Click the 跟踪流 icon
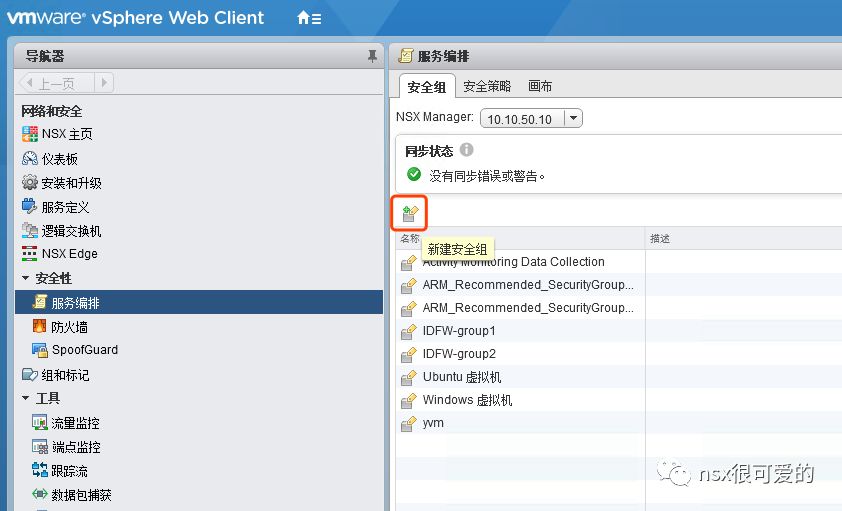Viewport: 842px width, 511px height. tap(39, 470)
